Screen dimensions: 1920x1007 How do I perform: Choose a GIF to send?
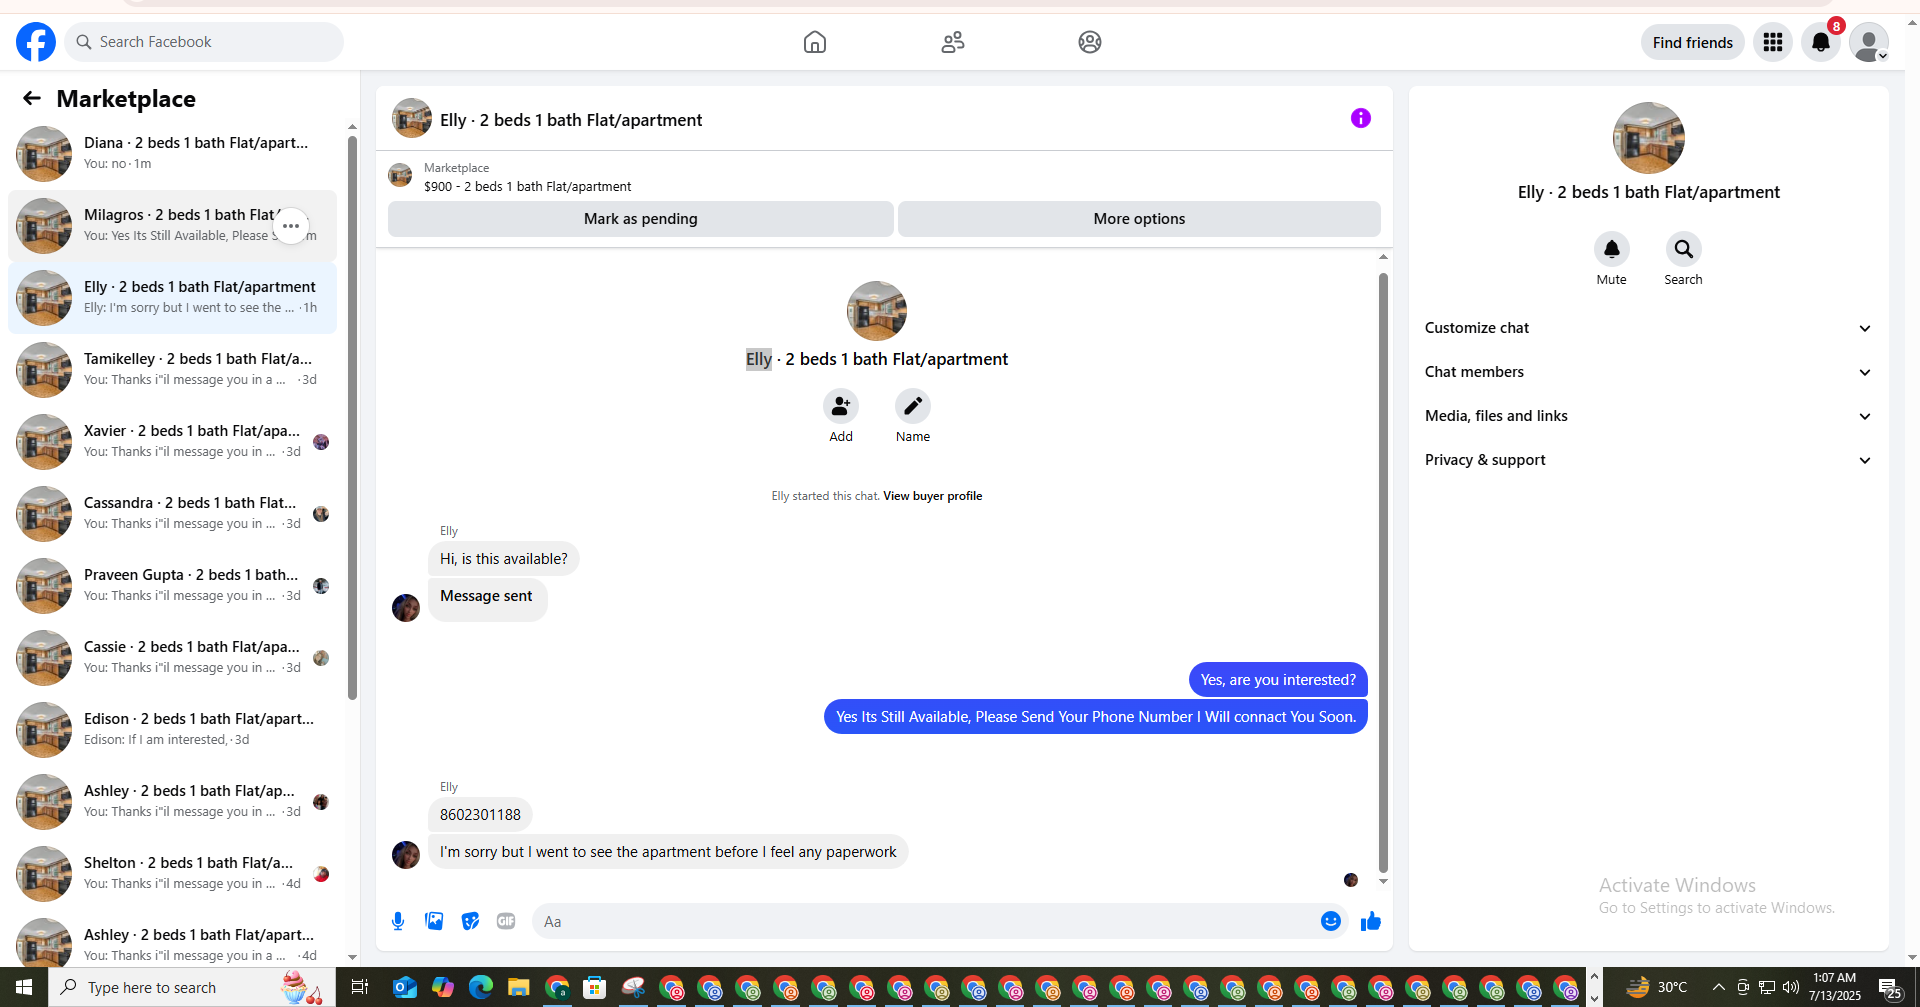tap(506, 921)
